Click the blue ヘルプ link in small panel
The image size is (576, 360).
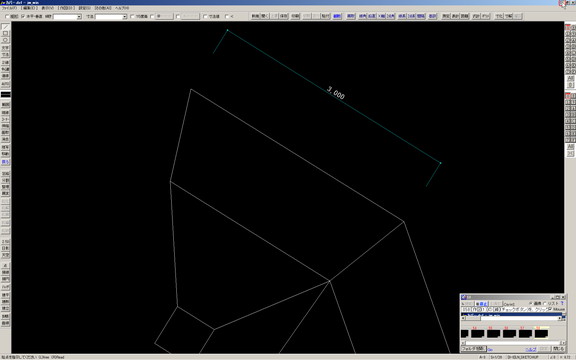[531, 349]
